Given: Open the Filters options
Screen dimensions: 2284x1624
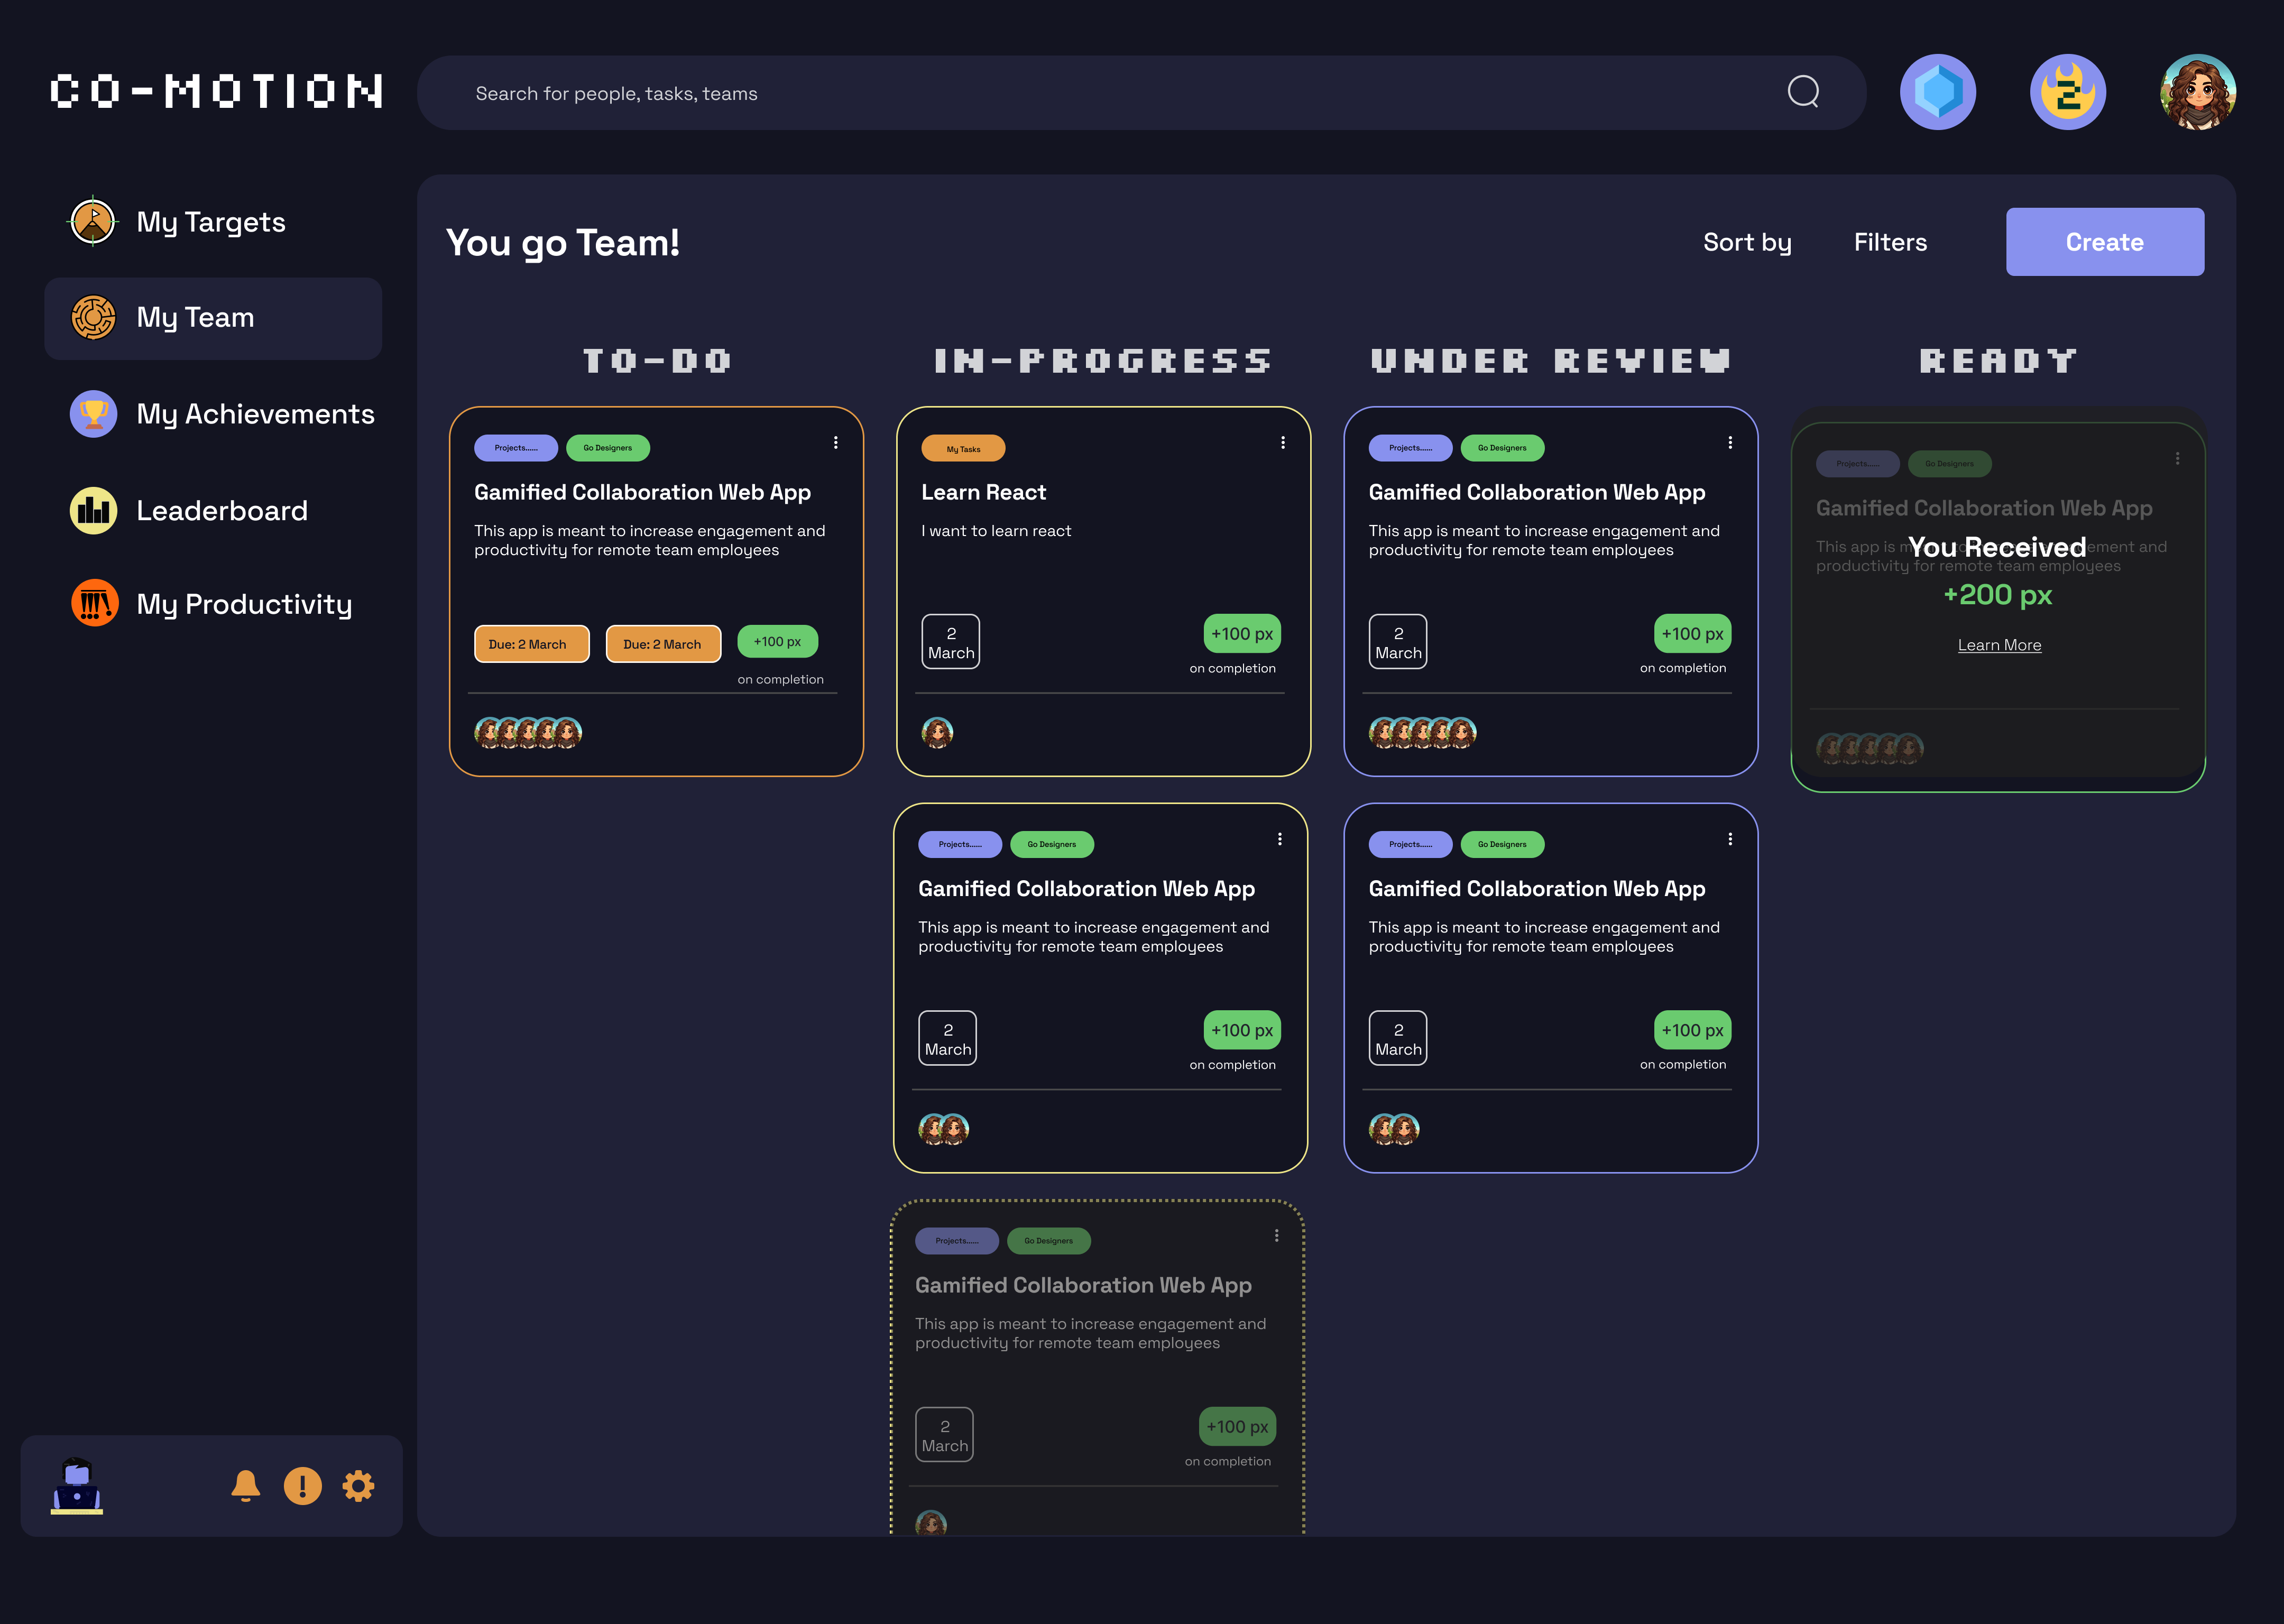Looking at the screenshot, I should 1889,241.
